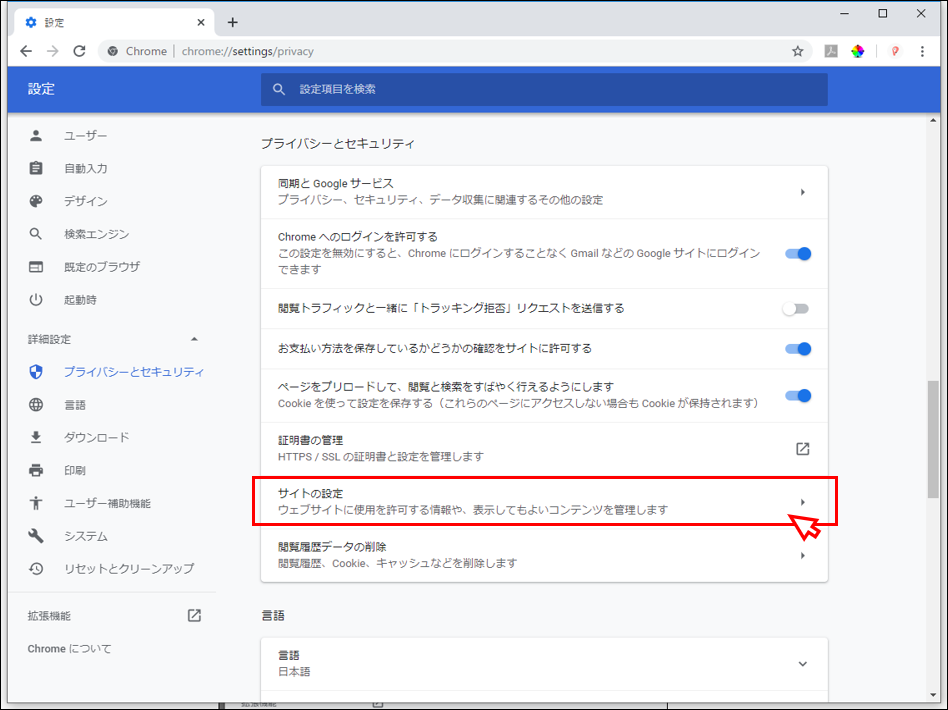Click the 起動時 power icon
This screenshot has width=948, height=710.
tap(36, 299)
